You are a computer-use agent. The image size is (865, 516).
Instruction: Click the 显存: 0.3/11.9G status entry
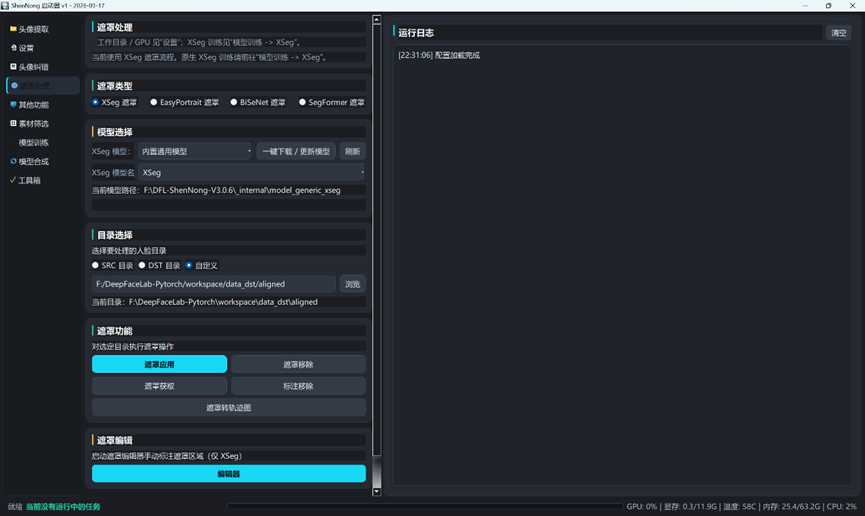point(690,507)
